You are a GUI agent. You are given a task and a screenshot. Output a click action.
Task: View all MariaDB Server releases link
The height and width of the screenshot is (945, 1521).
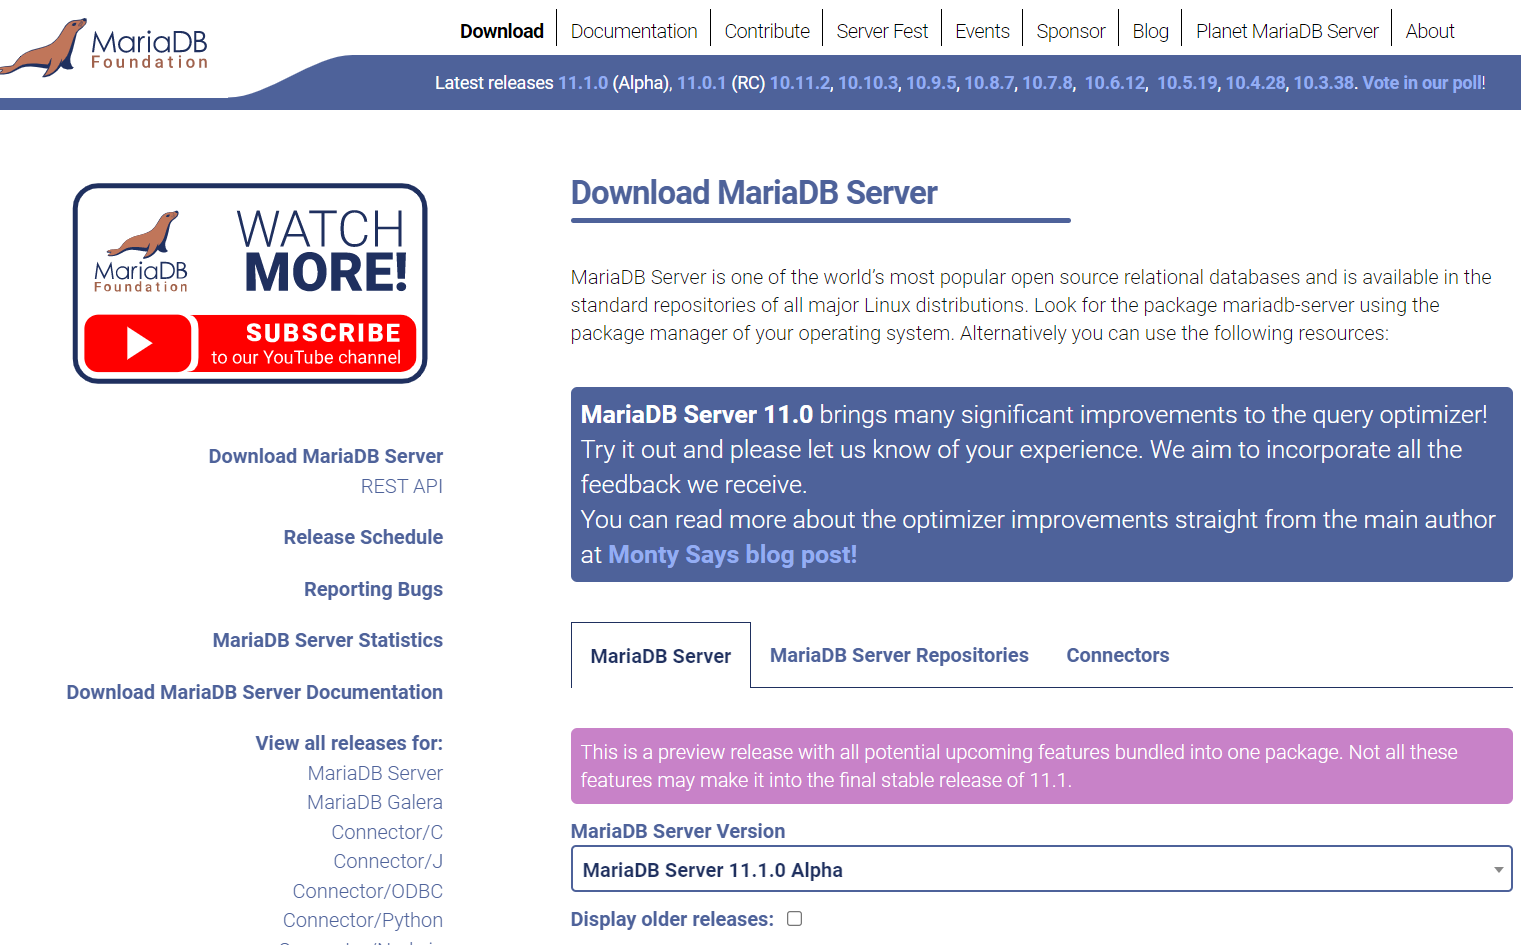click(375, 773)
